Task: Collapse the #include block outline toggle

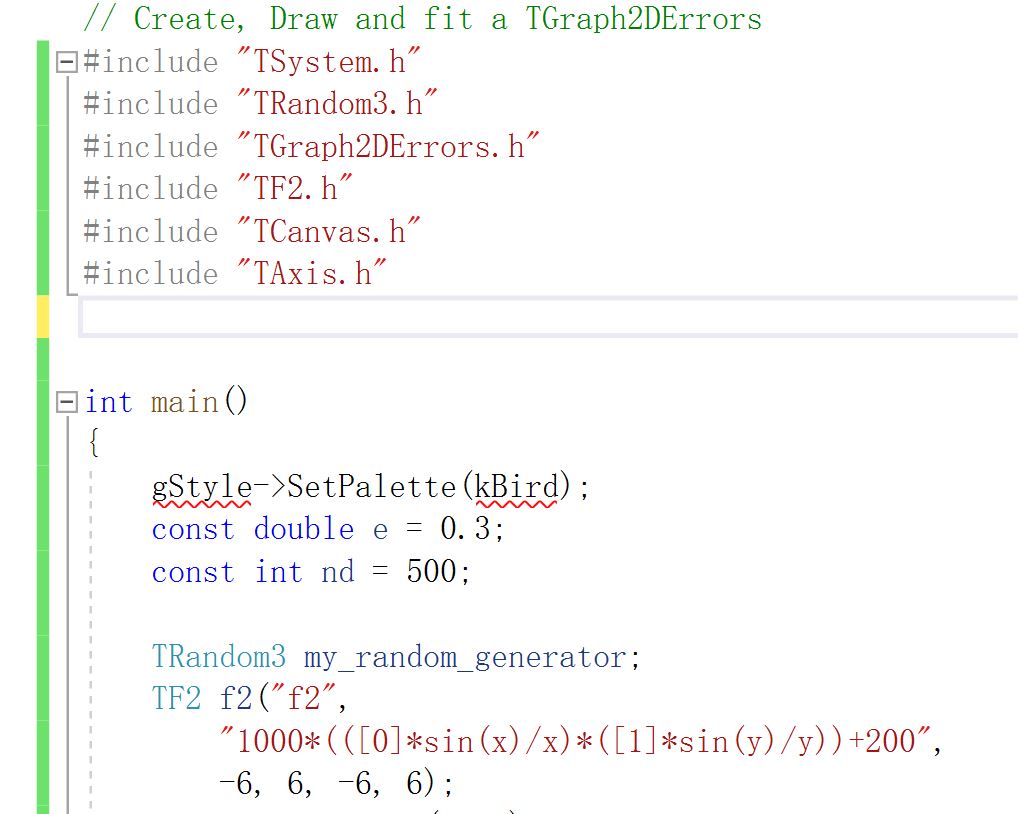Action: pos(67,63)
